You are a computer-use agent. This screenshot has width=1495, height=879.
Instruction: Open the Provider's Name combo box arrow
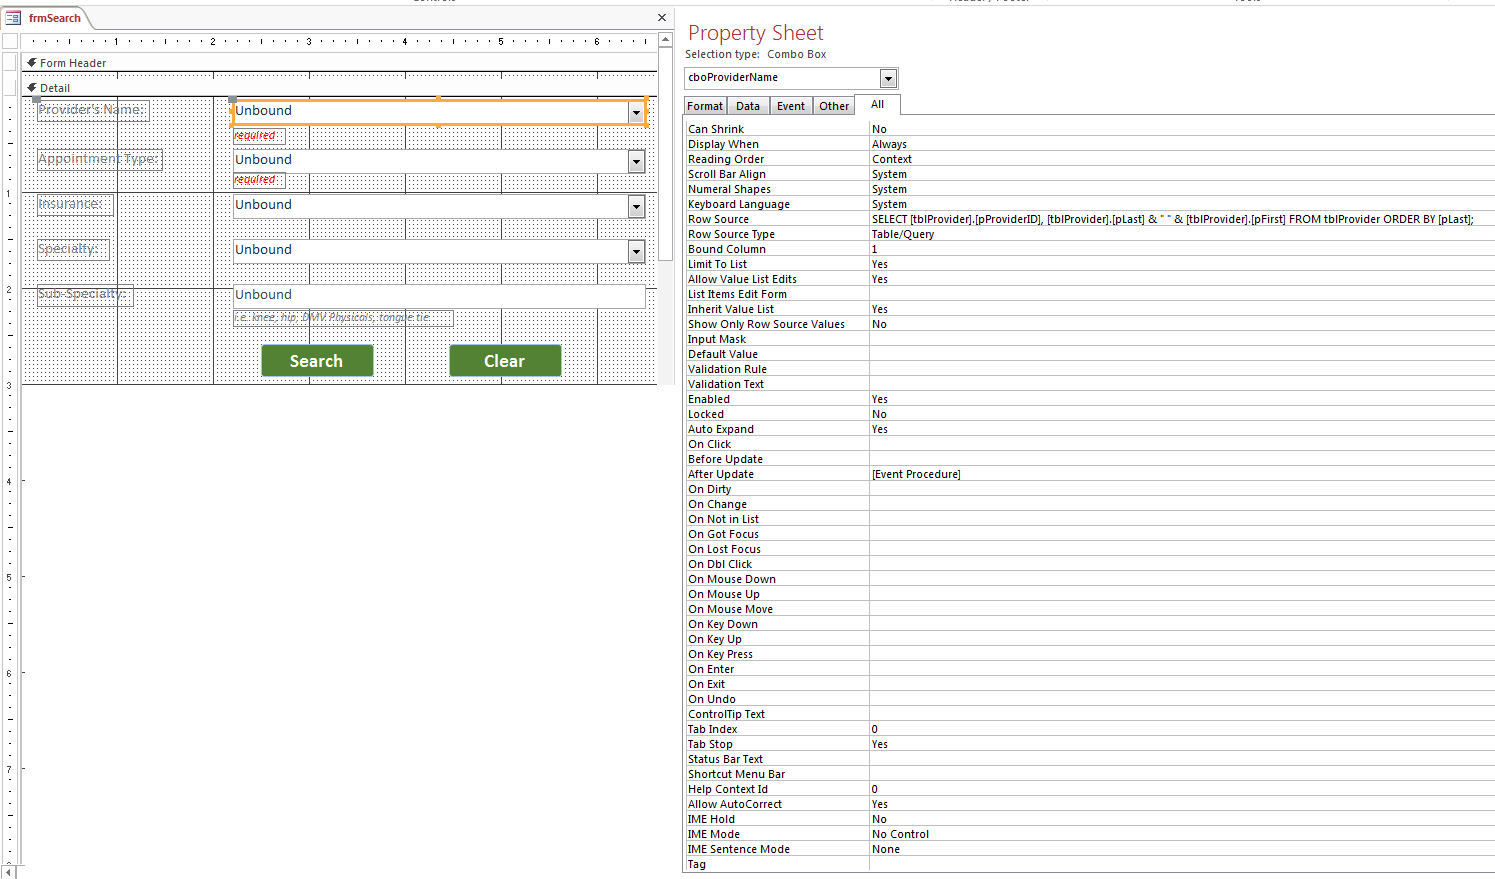[x=636, y=112]
